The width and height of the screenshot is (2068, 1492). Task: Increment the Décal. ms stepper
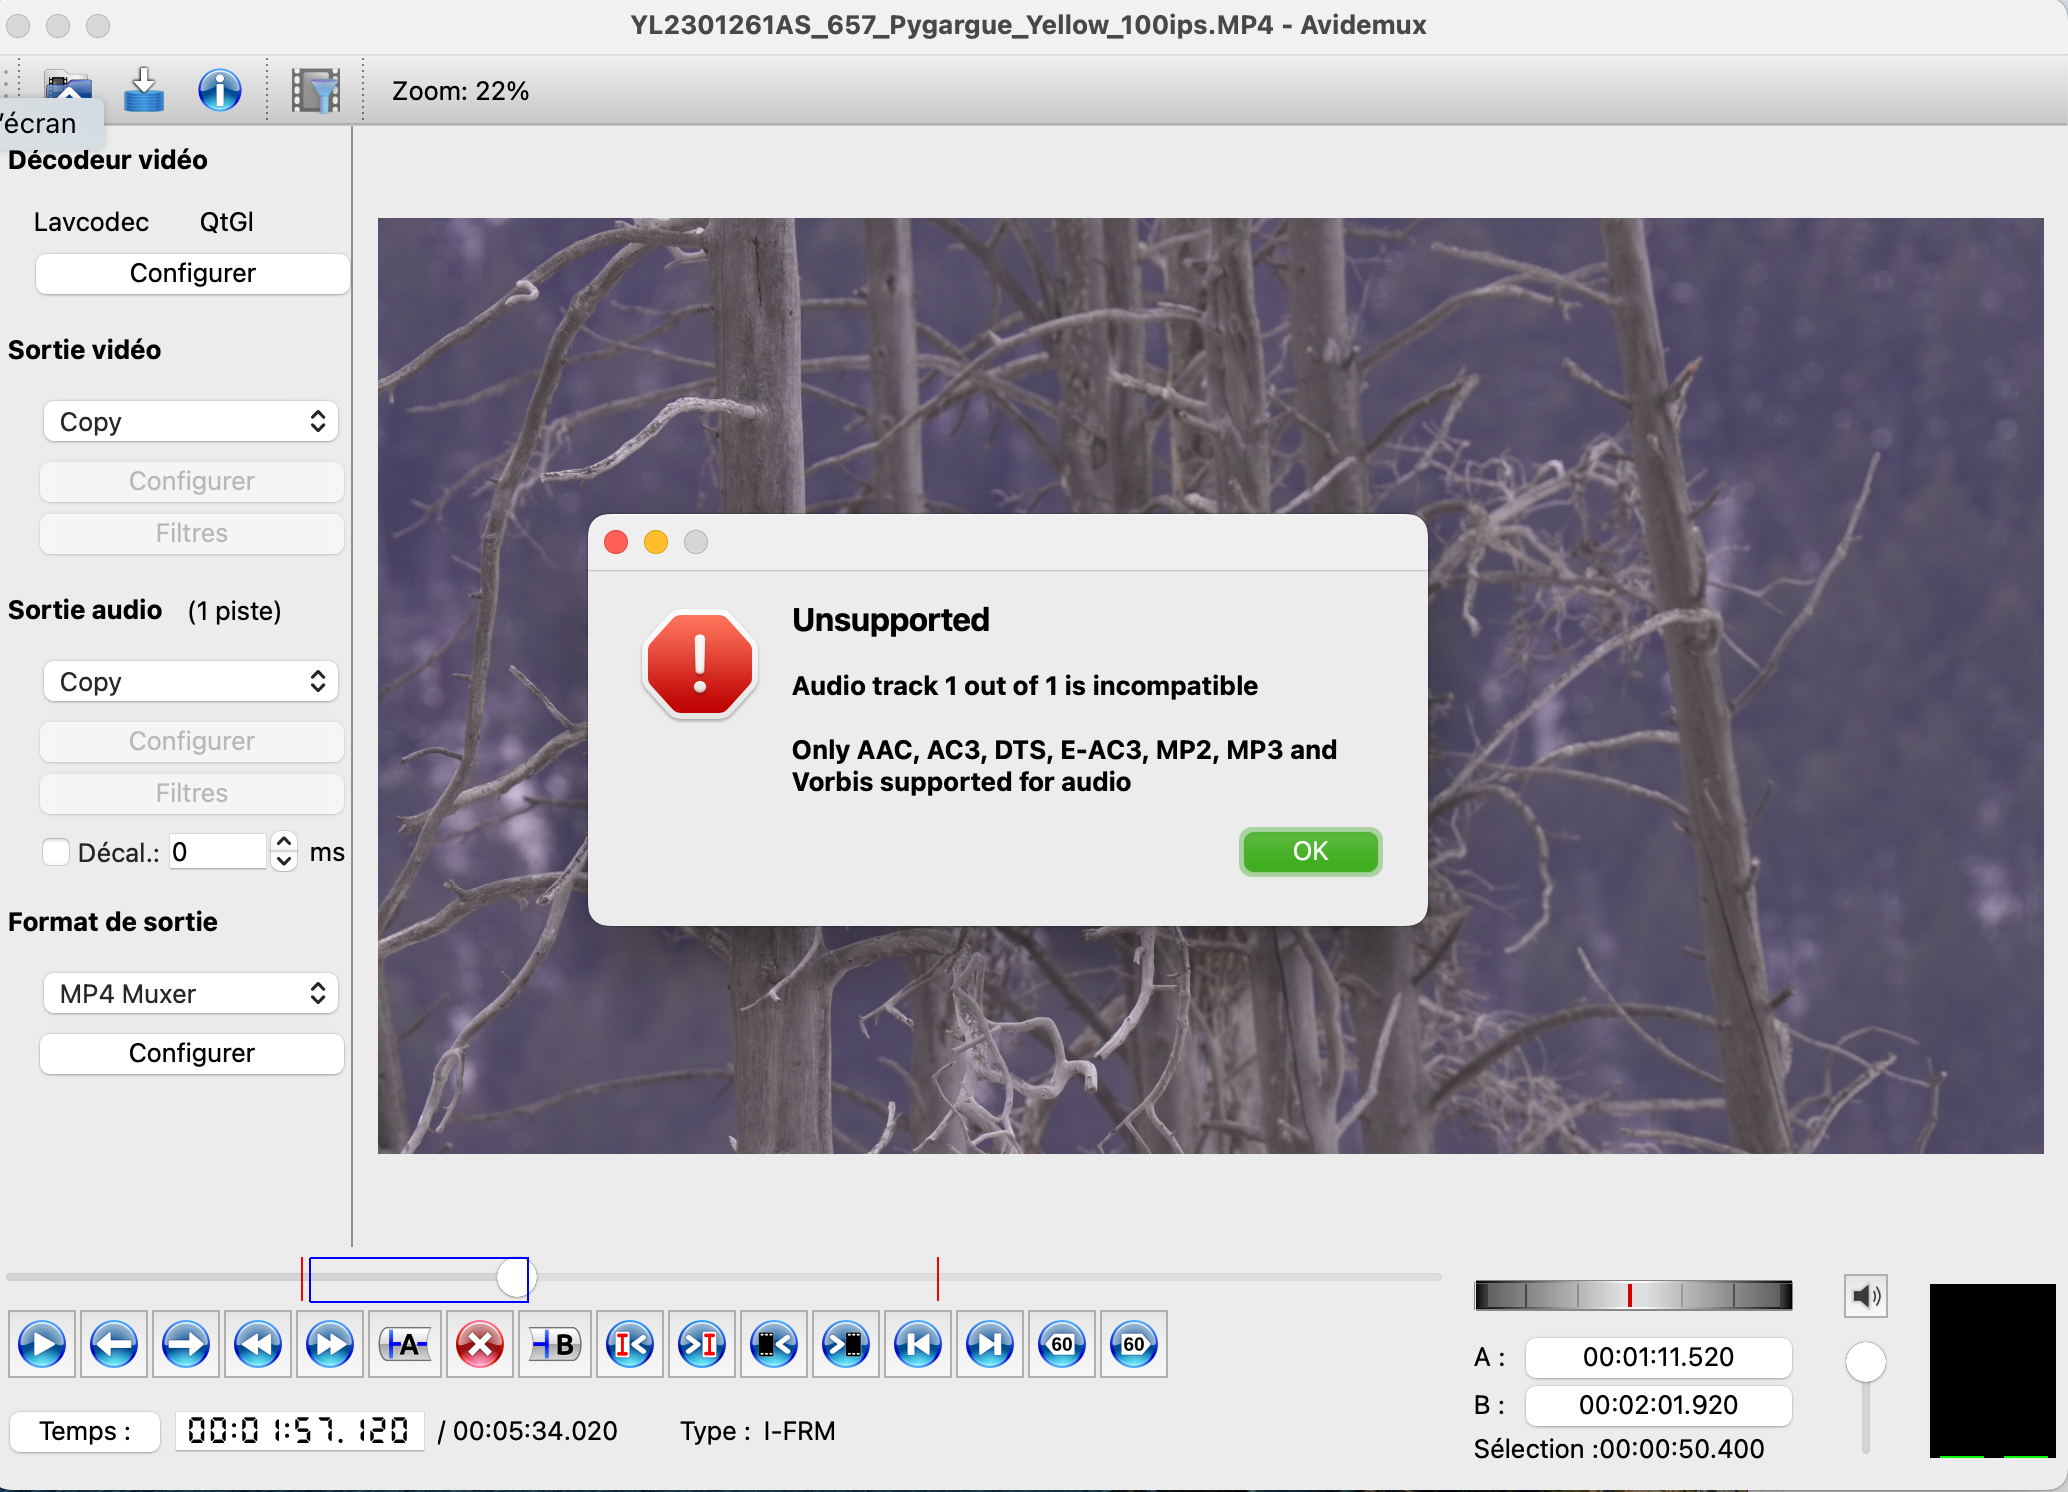coord(285,842)
